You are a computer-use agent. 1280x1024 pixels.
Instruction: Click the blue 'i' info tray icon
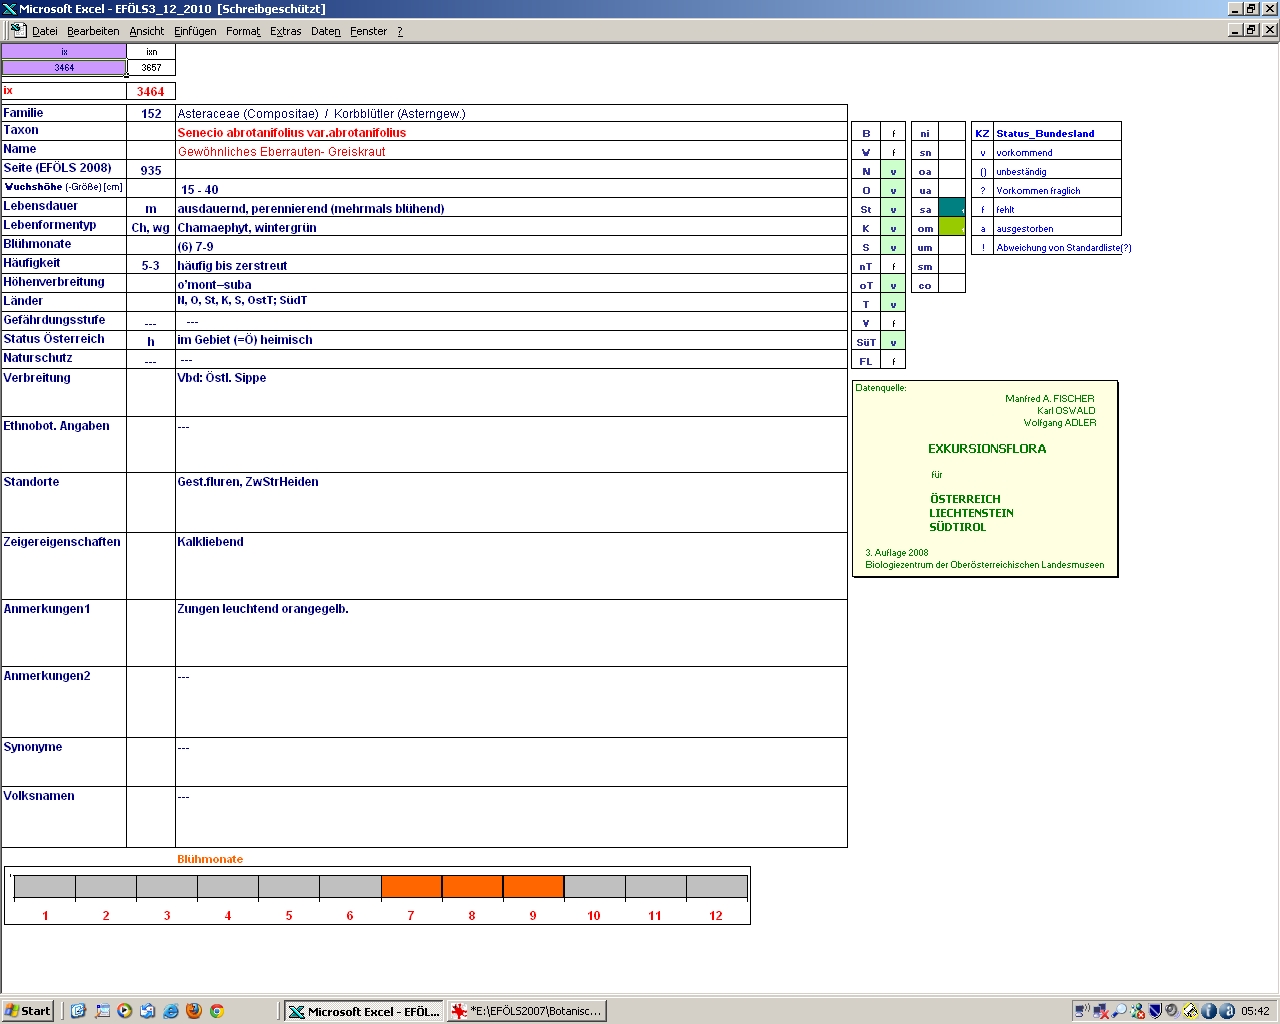click(1208, 1011)
